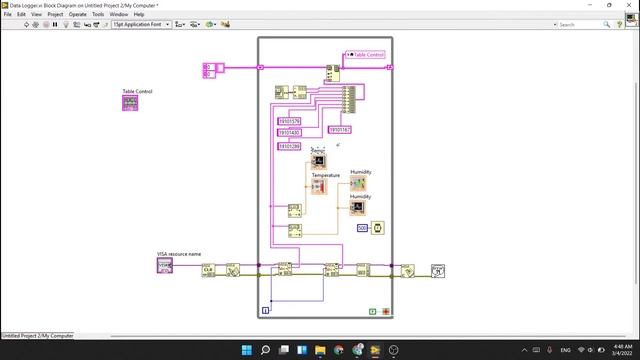Viewport: 640px width, 360px height.
Task: Select the VISA Clear (CLR) node
Action: pos(209,270)
